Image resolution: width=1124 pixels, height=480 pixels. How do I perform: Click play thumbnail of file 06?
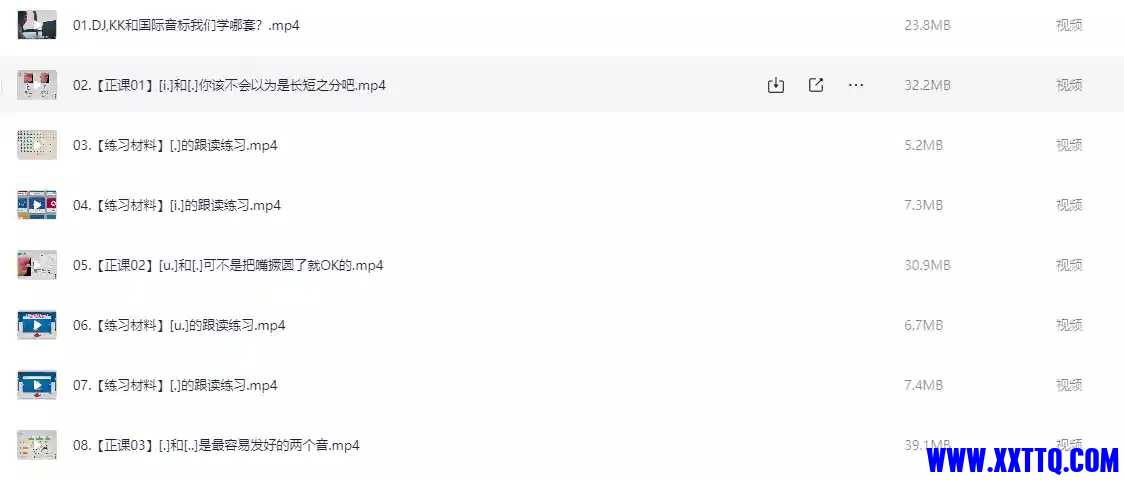37,325
